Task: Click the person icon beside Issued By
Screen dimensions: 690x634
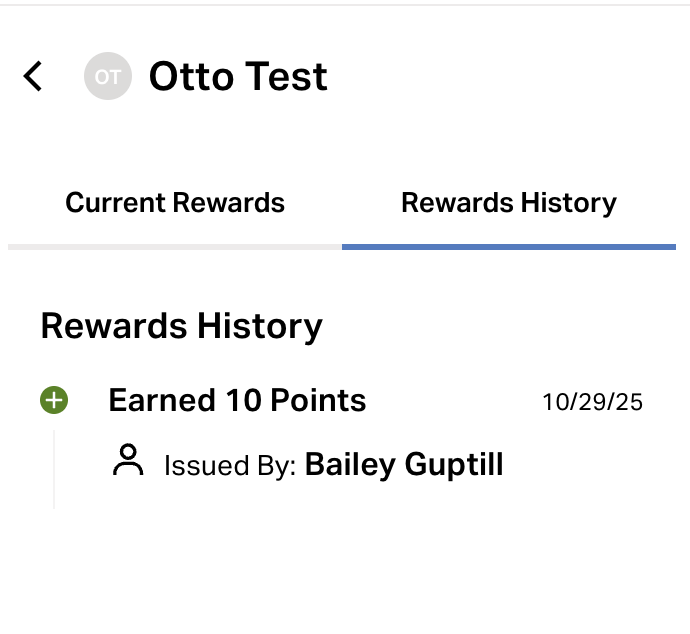Action: [x=128, y=462]
